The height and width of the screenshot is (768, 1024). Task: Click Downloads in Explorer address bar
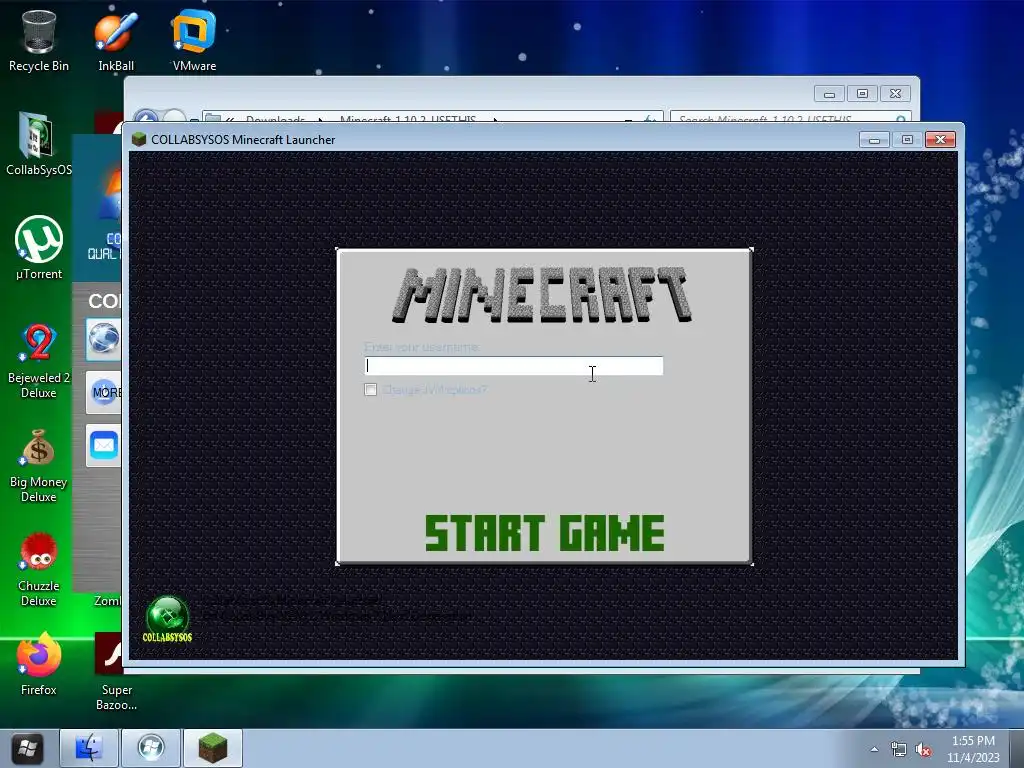click(x=275, y=118)
